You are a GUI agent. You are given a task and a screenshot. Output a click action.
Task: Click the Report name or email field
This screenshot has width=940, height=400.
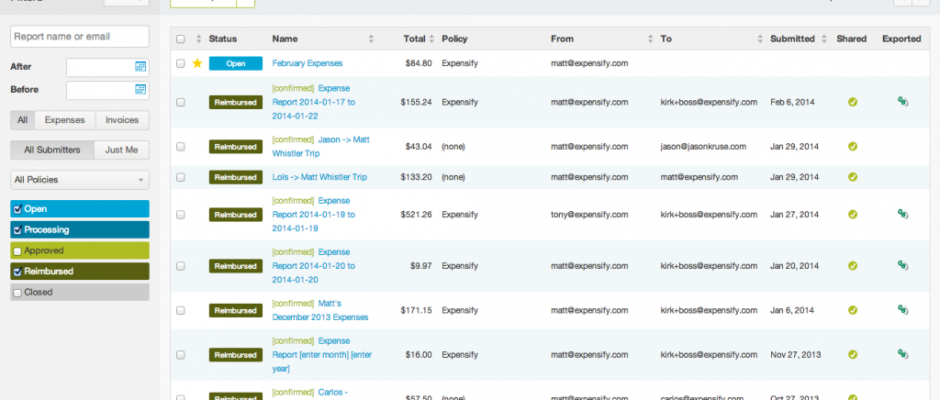(x=80, y=36)
